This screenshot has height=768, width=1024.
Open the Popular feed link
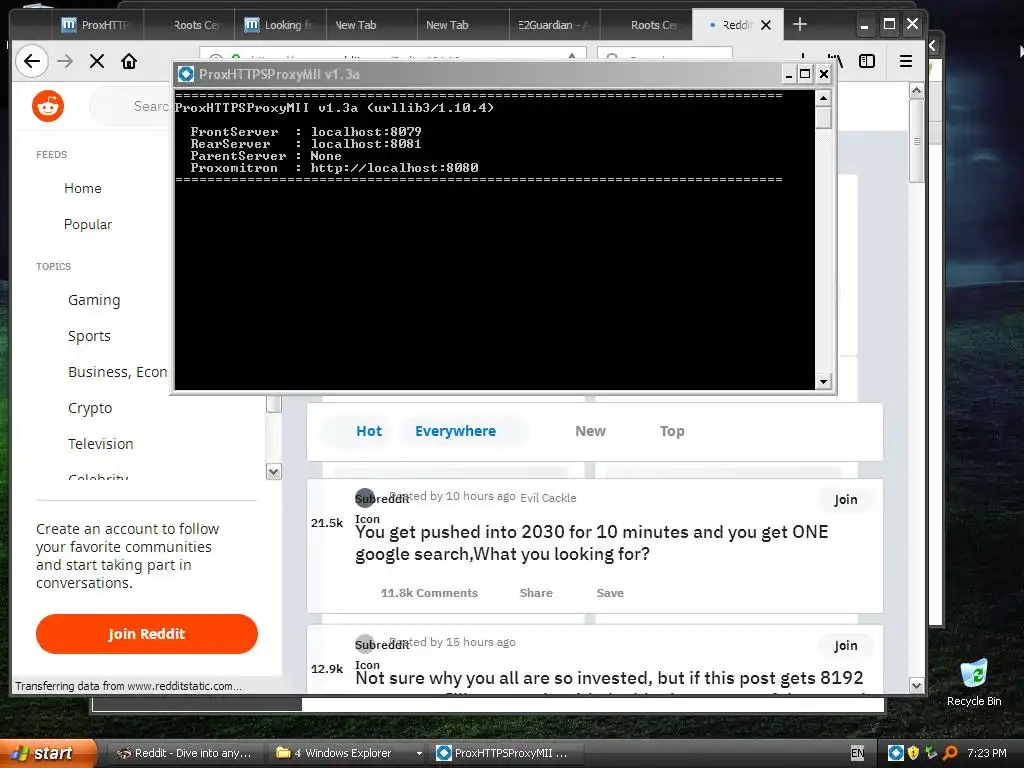88,224
